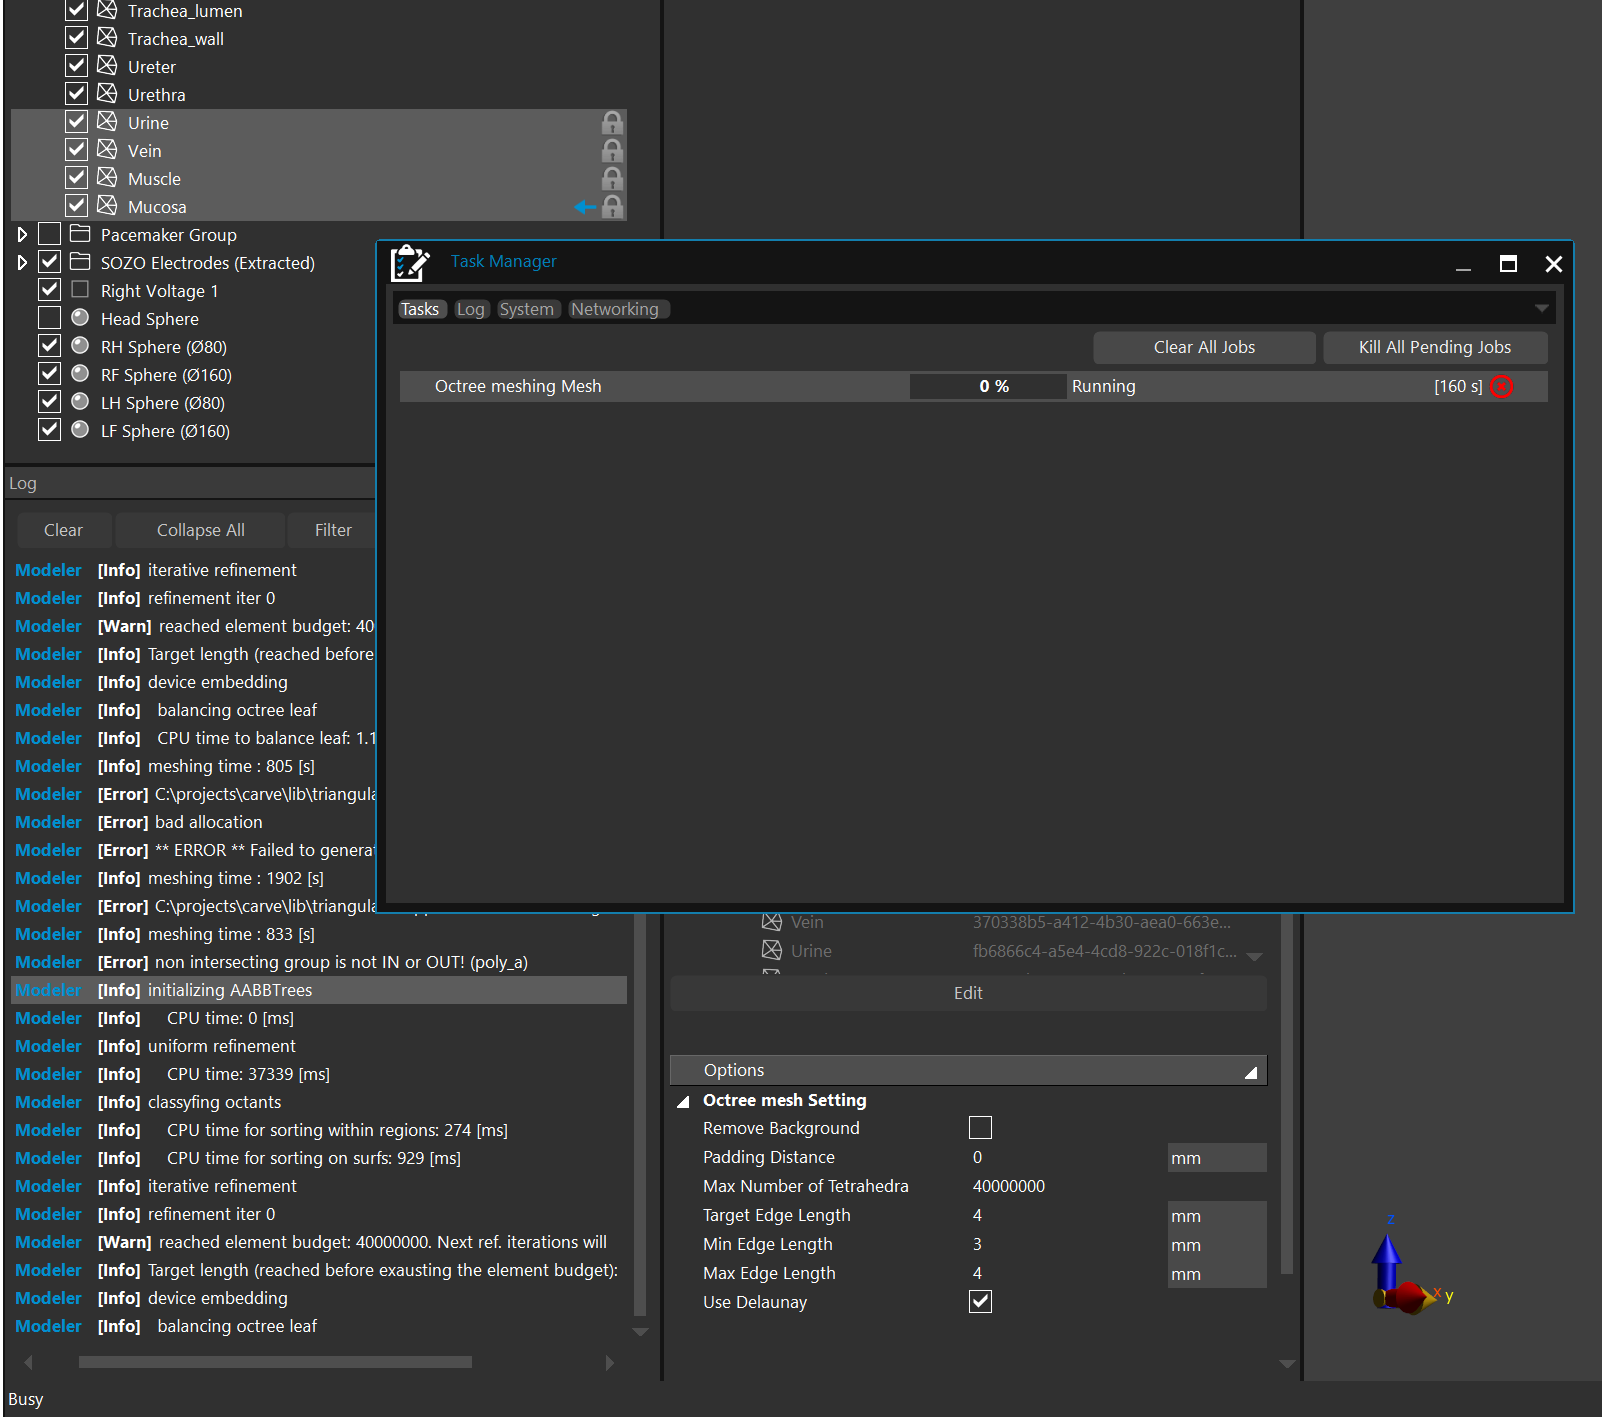This screenshot has width=1602, height=1417.
Task: Click Collapse All in the log
Action: click(200, 530)
